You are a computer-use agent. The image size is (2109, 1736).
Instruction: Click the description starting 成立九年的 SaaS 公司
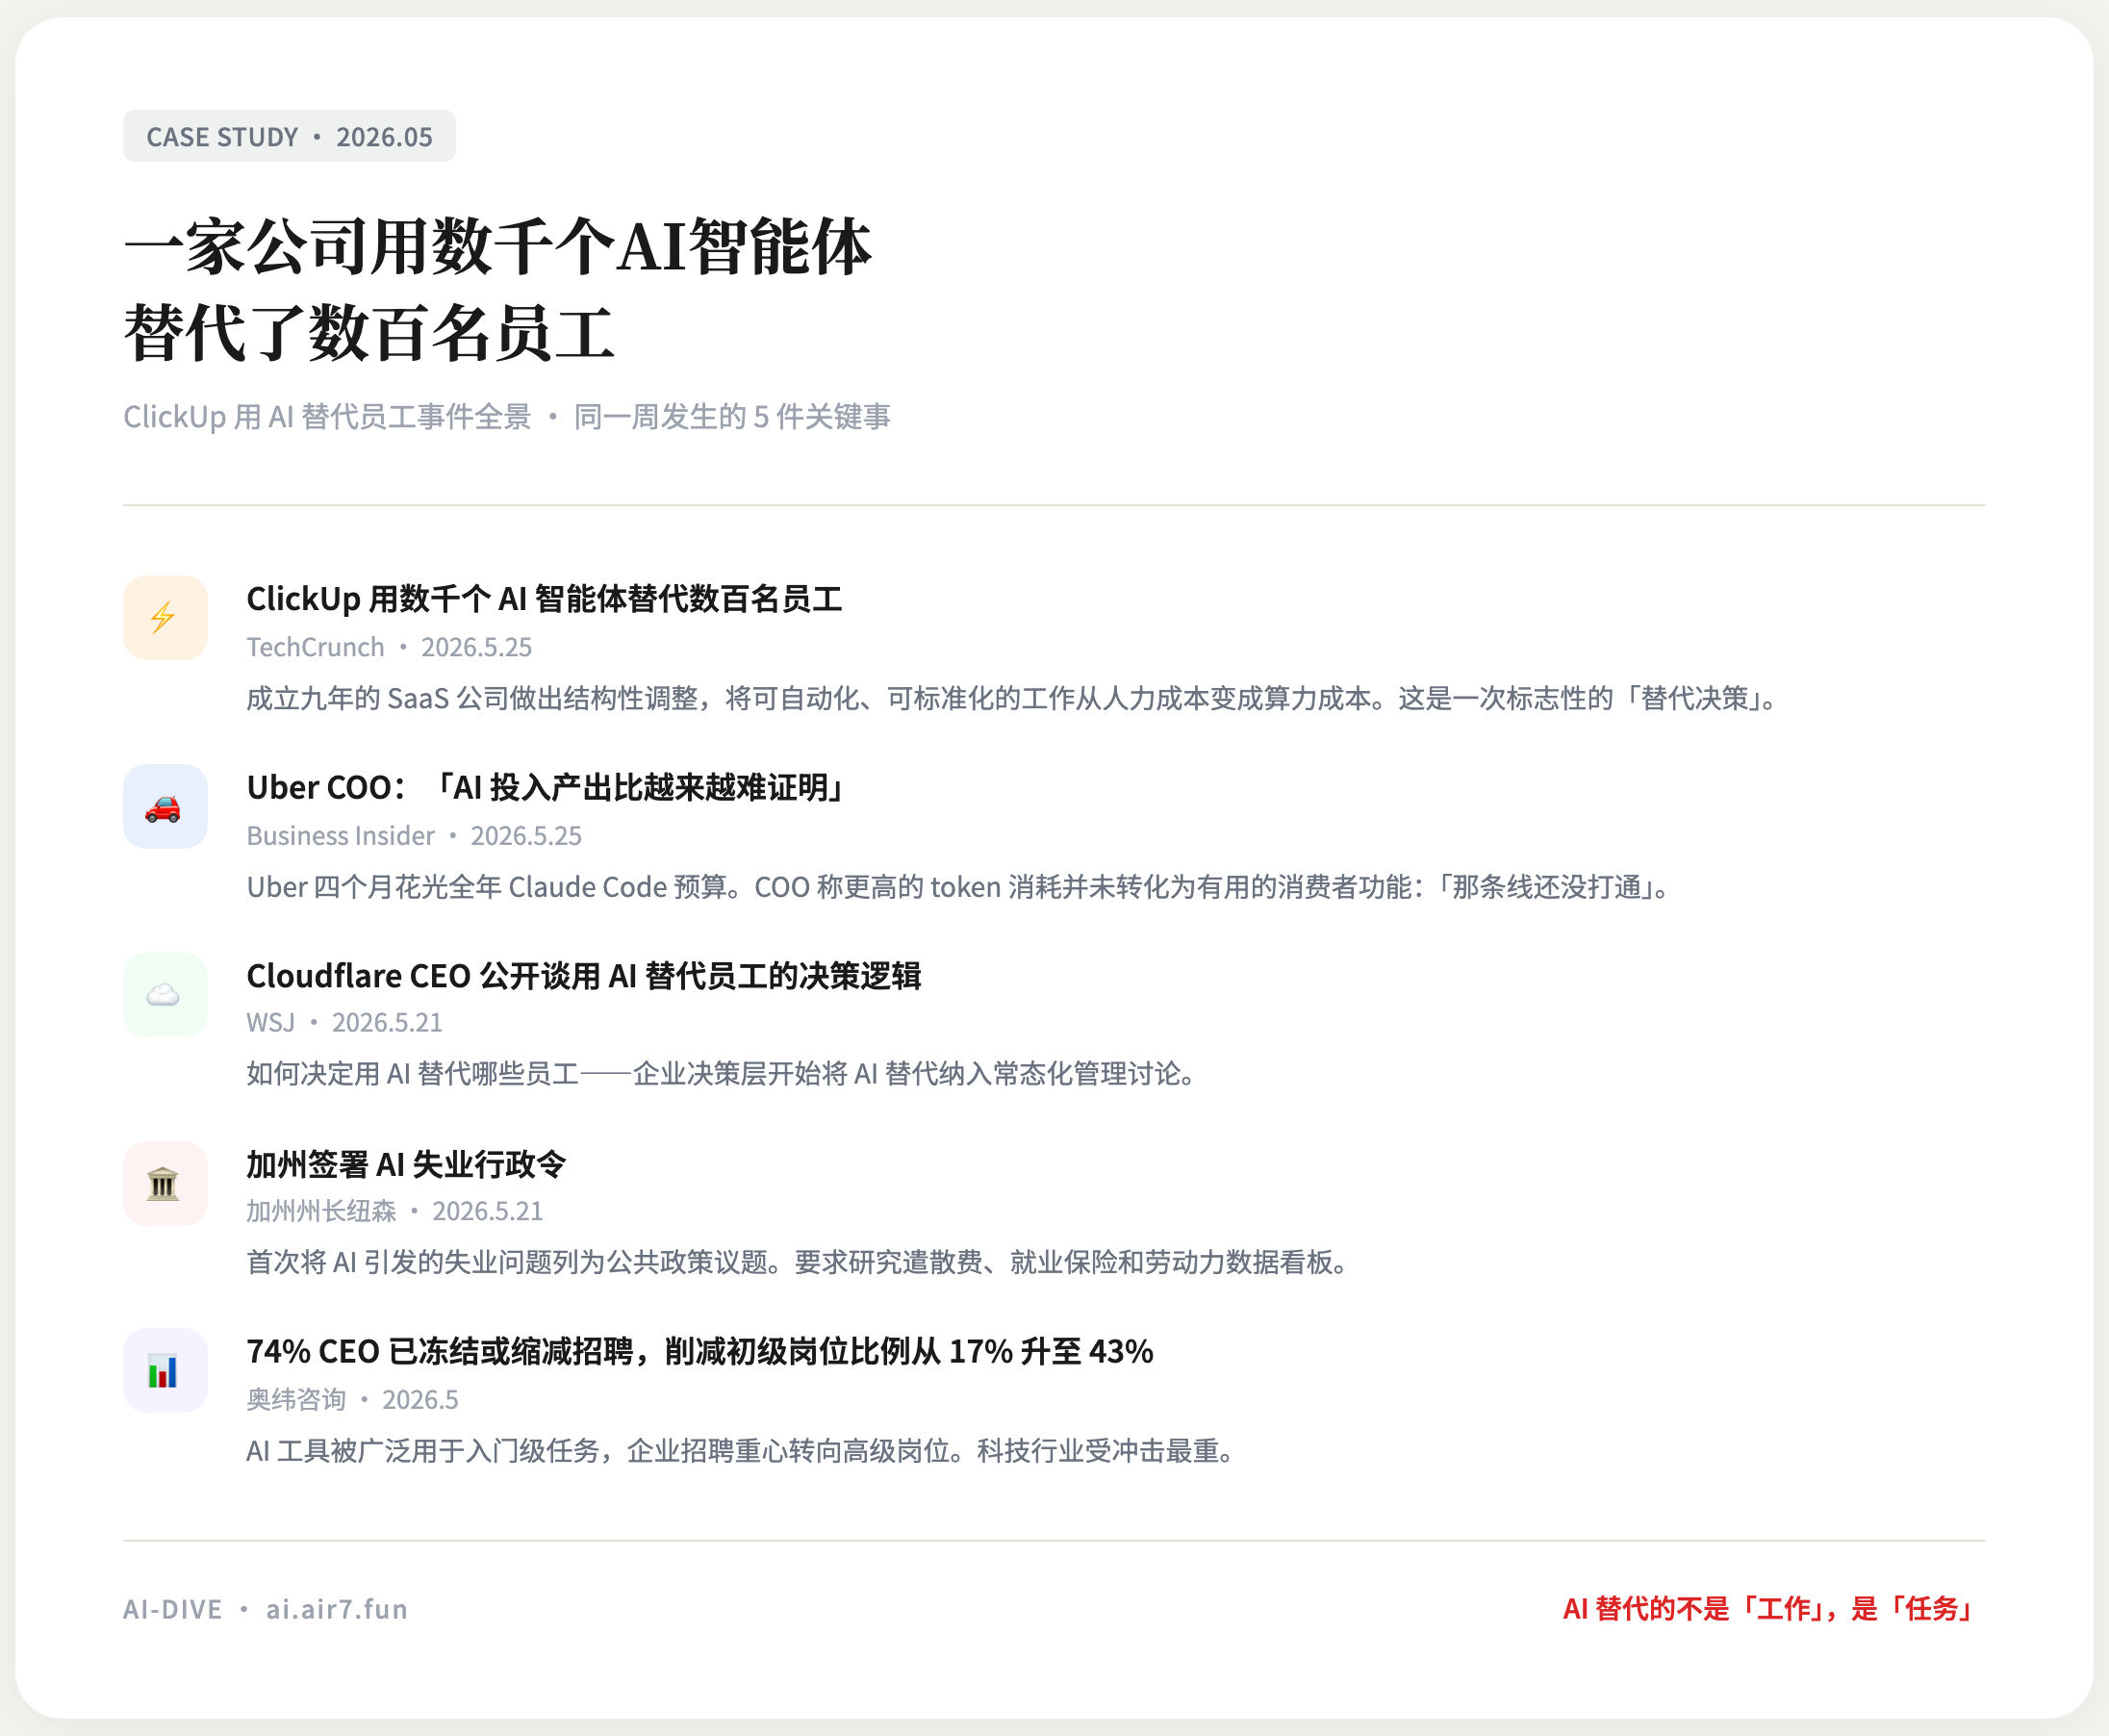[1014, 698]
